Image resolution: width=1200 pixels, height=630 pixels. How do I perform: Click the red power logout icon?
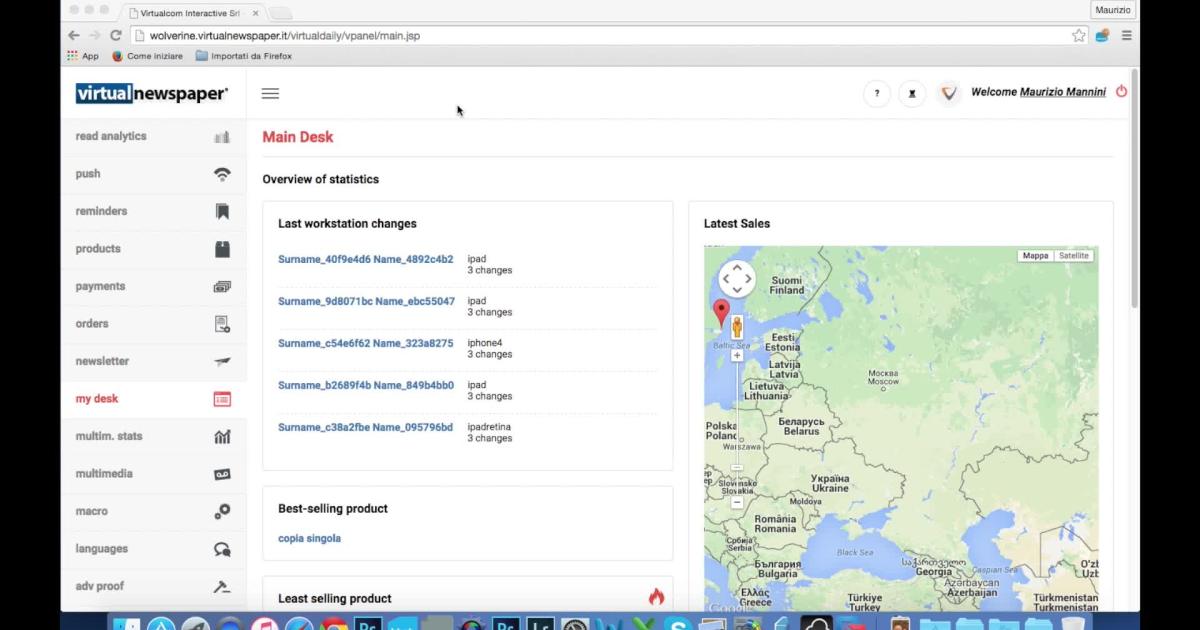[x=1121, y=91]
